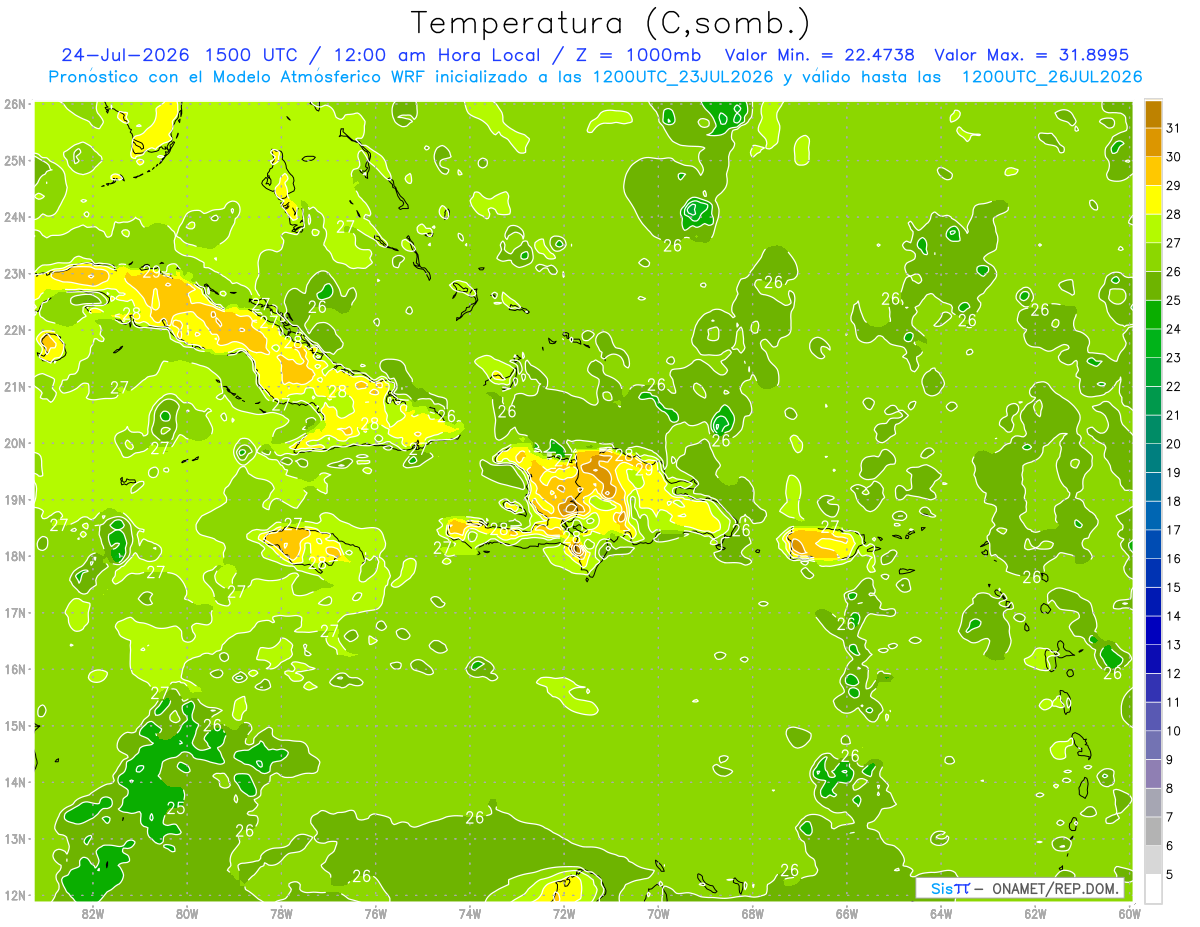This screenshot has height=927, width=1200.
Task: Click the "80W" longitude axis label
Action: click(186, 913)
